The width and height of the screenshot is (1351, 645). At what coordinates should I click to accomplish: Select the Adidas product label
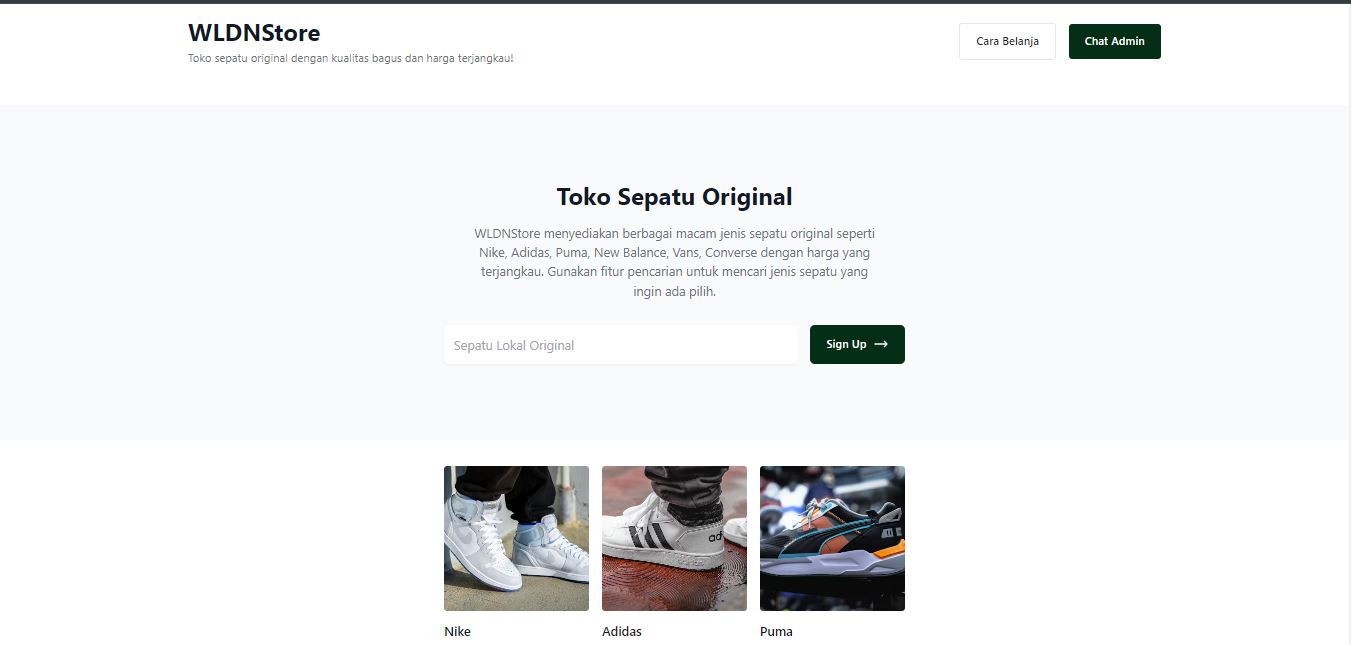[x=622, y=632]
